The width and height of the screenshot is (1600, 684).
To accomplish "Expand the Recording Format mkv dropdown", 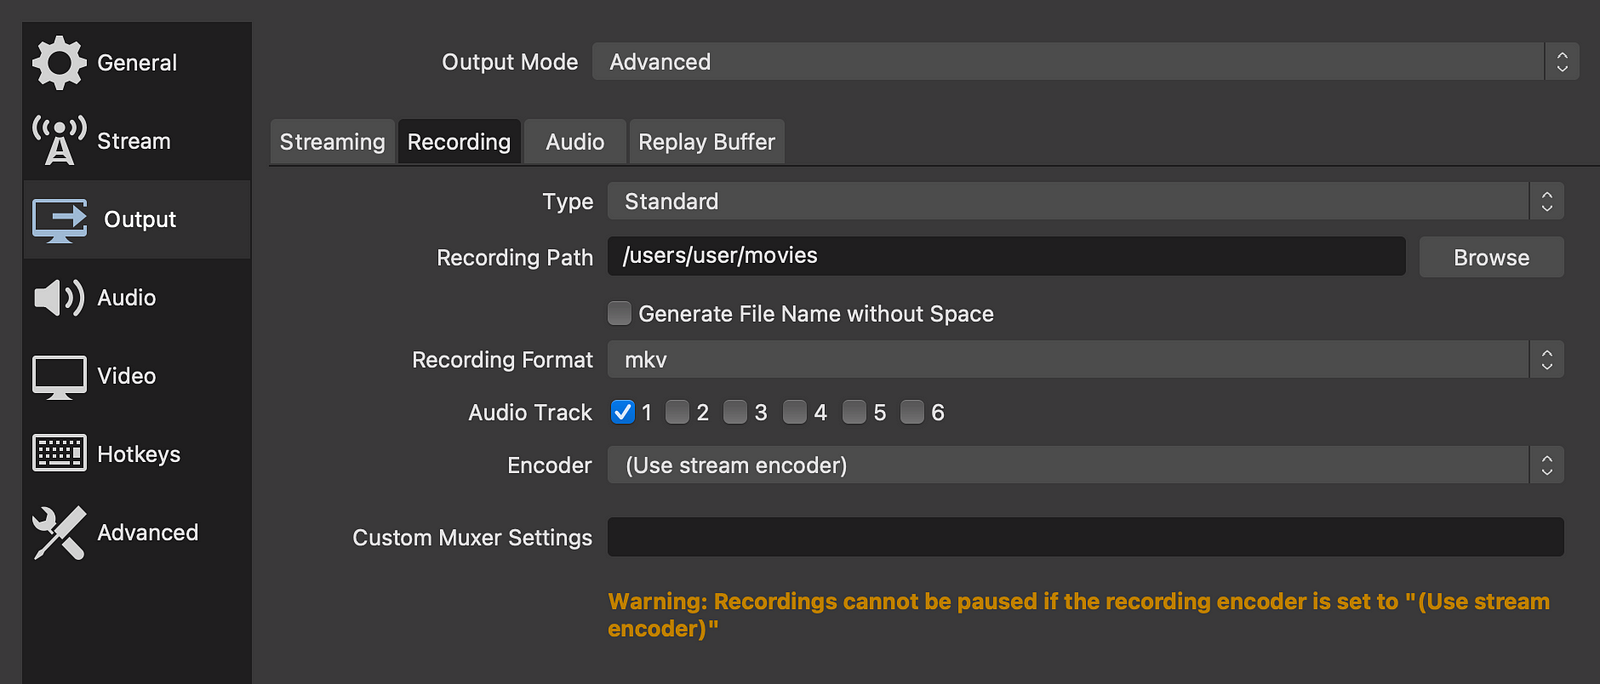I will (x=1085, y=360).
